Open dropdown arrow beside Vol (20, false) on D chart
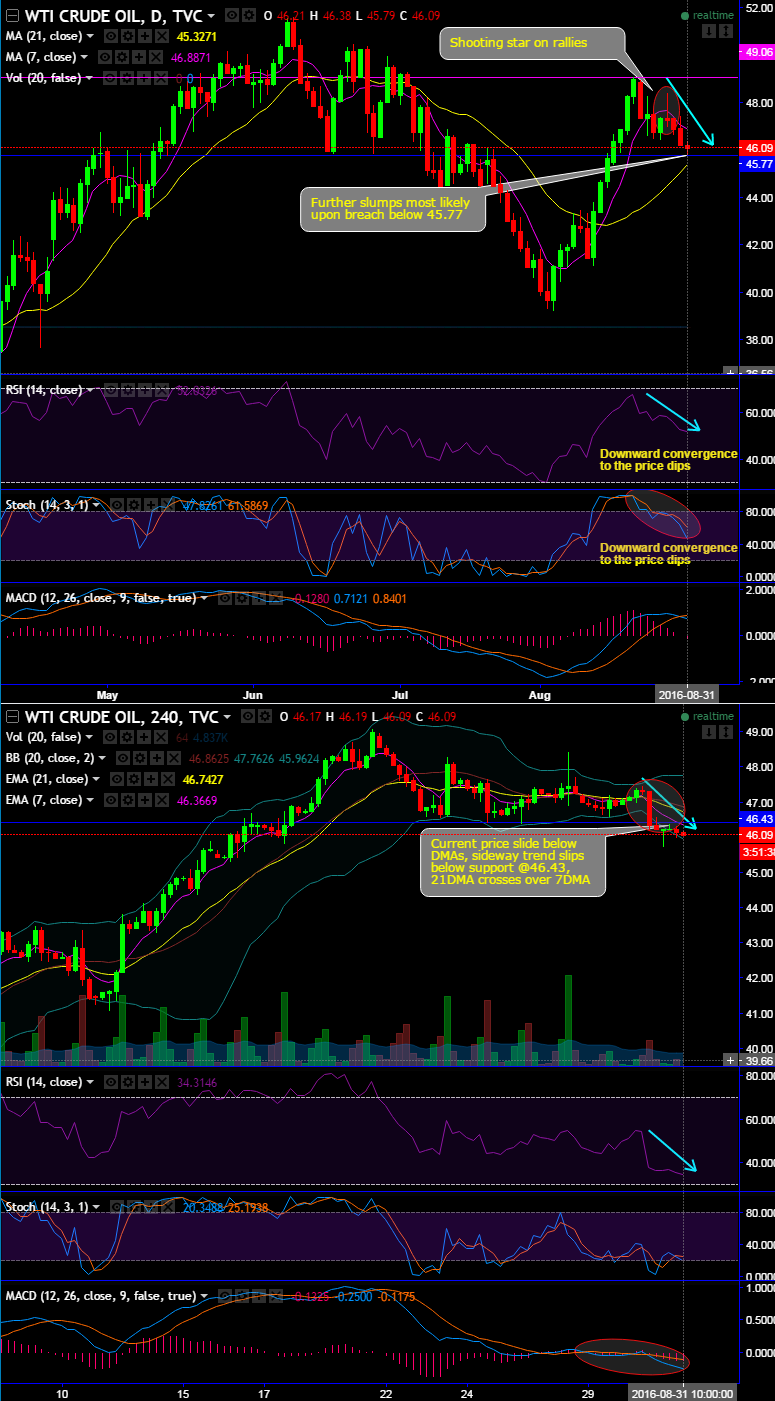Screen dimensions: 775x1401 tap(89, 78)
